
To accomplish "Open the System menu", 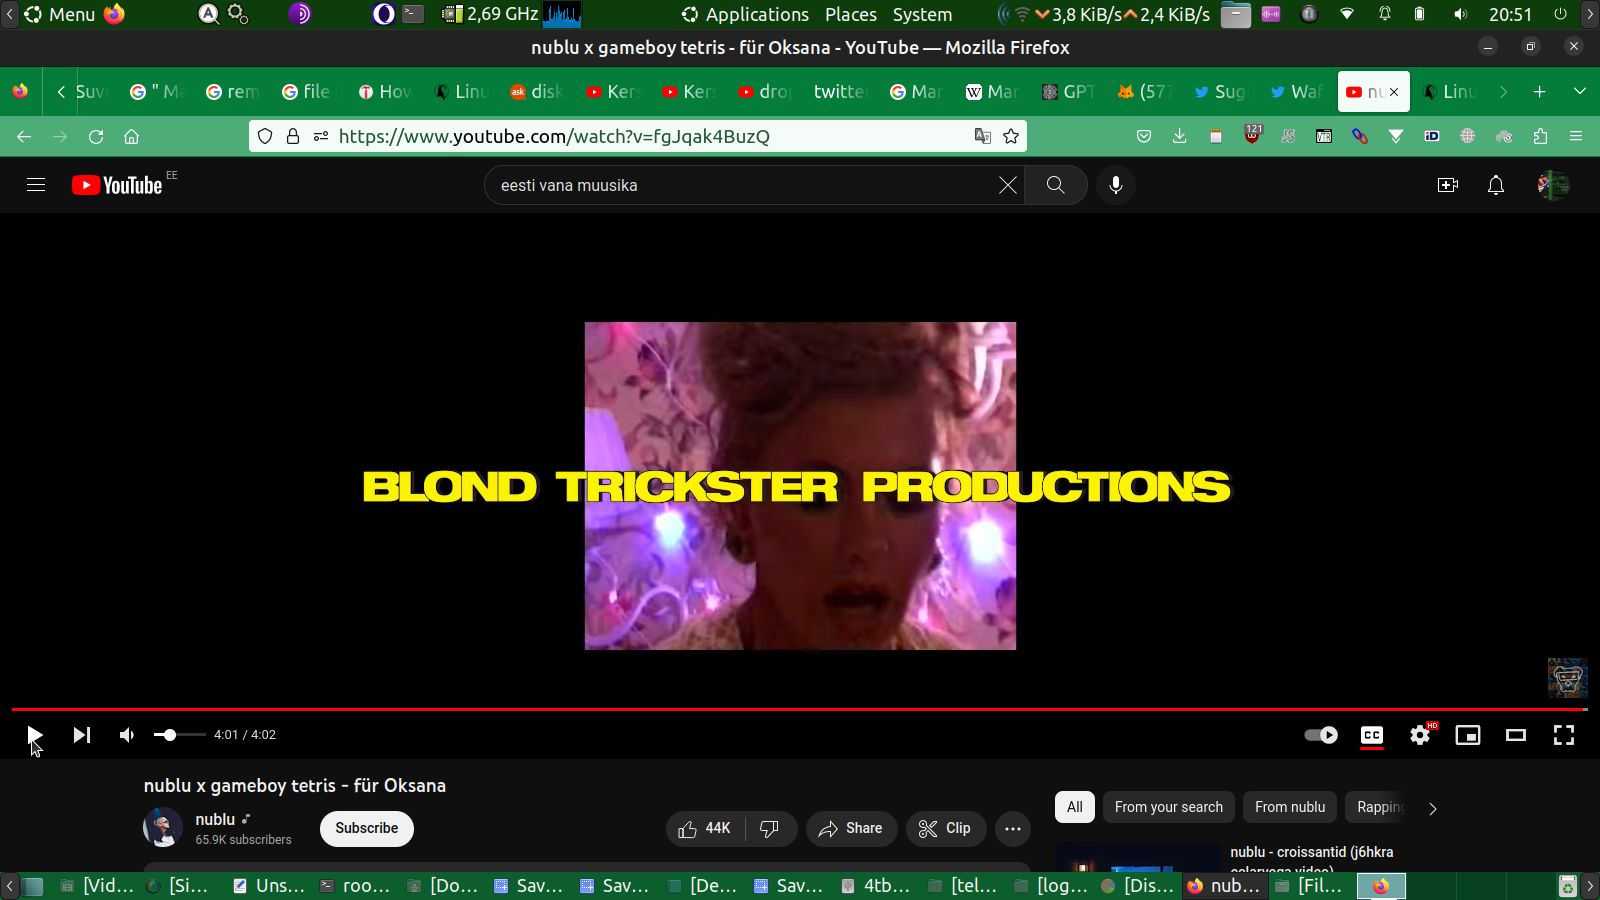I will coord(922,14).
